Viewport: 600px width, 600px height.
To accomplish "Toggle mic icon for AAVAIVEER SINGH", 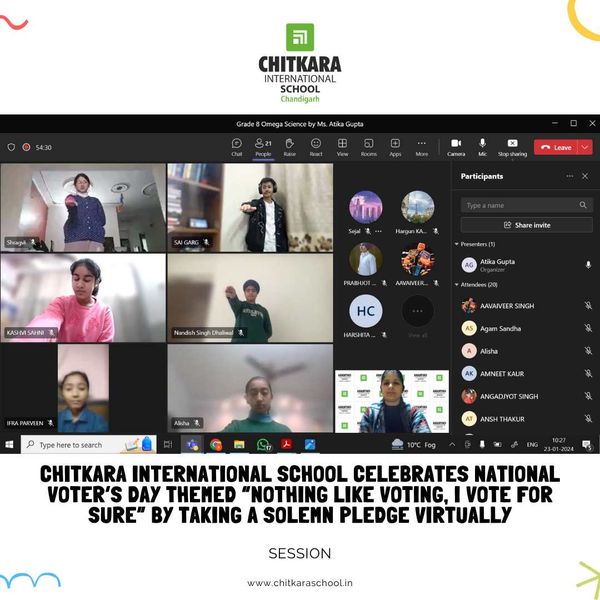I will pos(589,306).
